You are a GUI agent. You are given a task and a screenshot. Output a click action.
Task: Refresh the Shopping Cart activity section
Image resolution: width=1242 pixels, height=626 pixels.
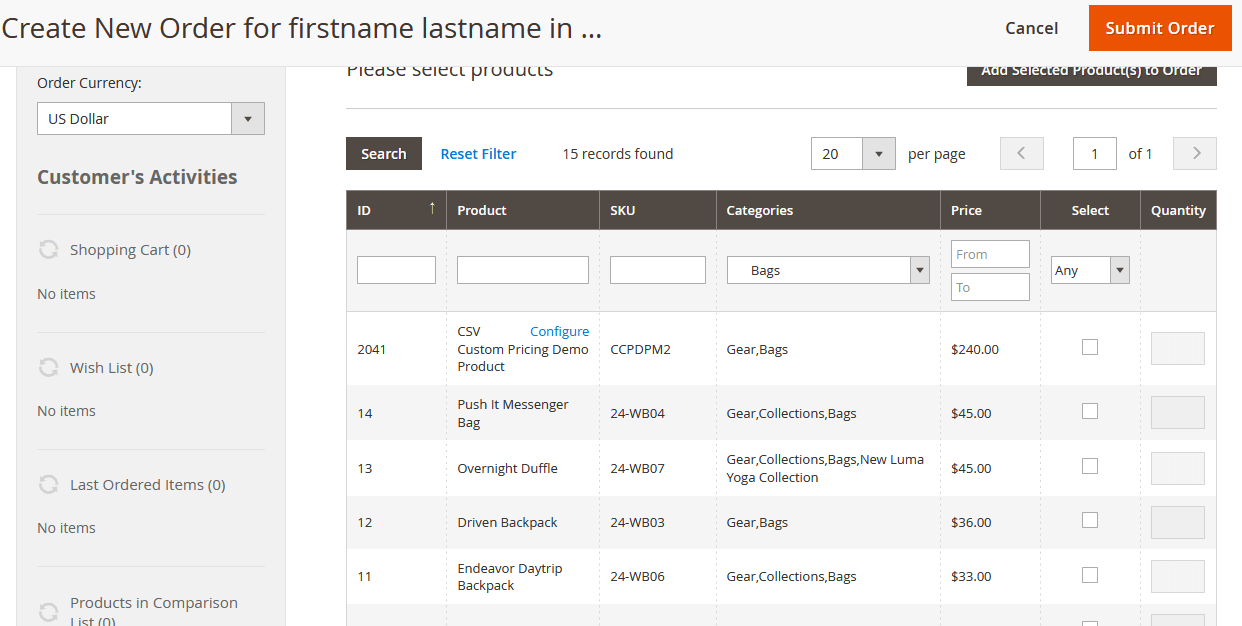[48, 250]
